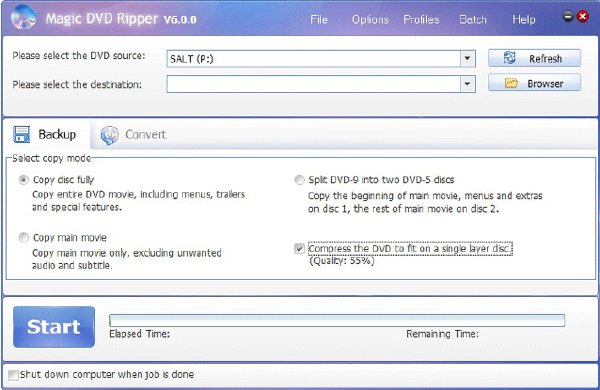Image resolution: width=600 pixels, height=390 pixels.
Task: Click the V6.0.0 version text
Action: (x=180, y=20)
